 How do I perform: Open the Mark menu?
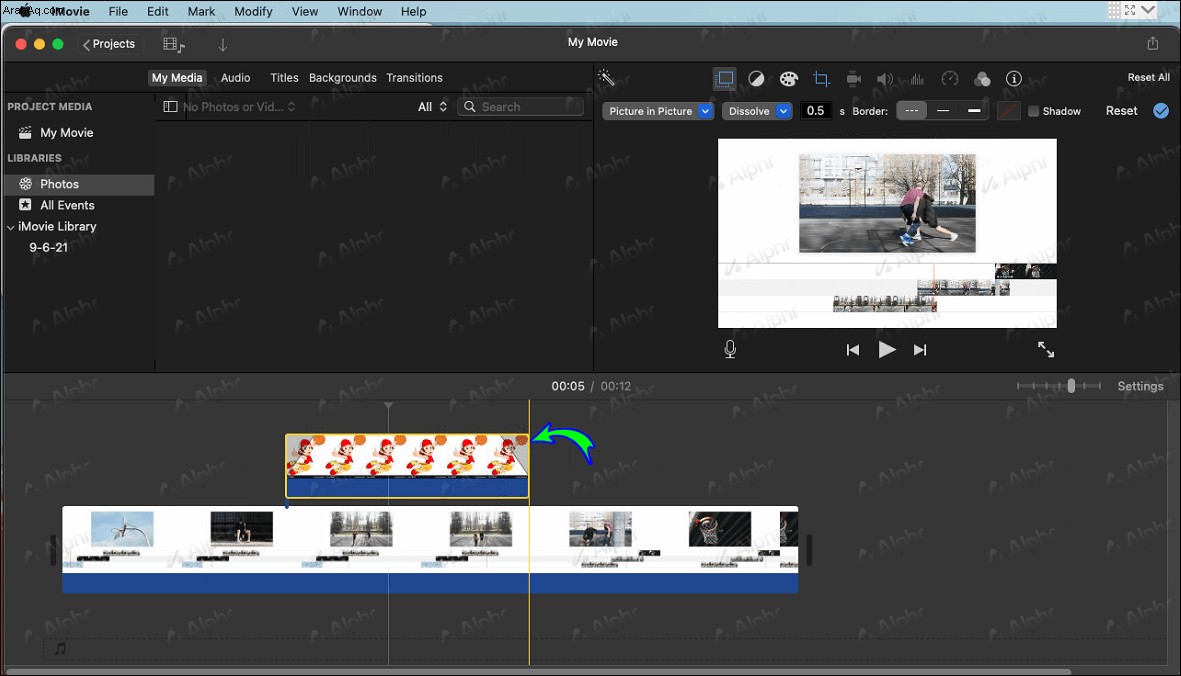(x=201, y=11)
